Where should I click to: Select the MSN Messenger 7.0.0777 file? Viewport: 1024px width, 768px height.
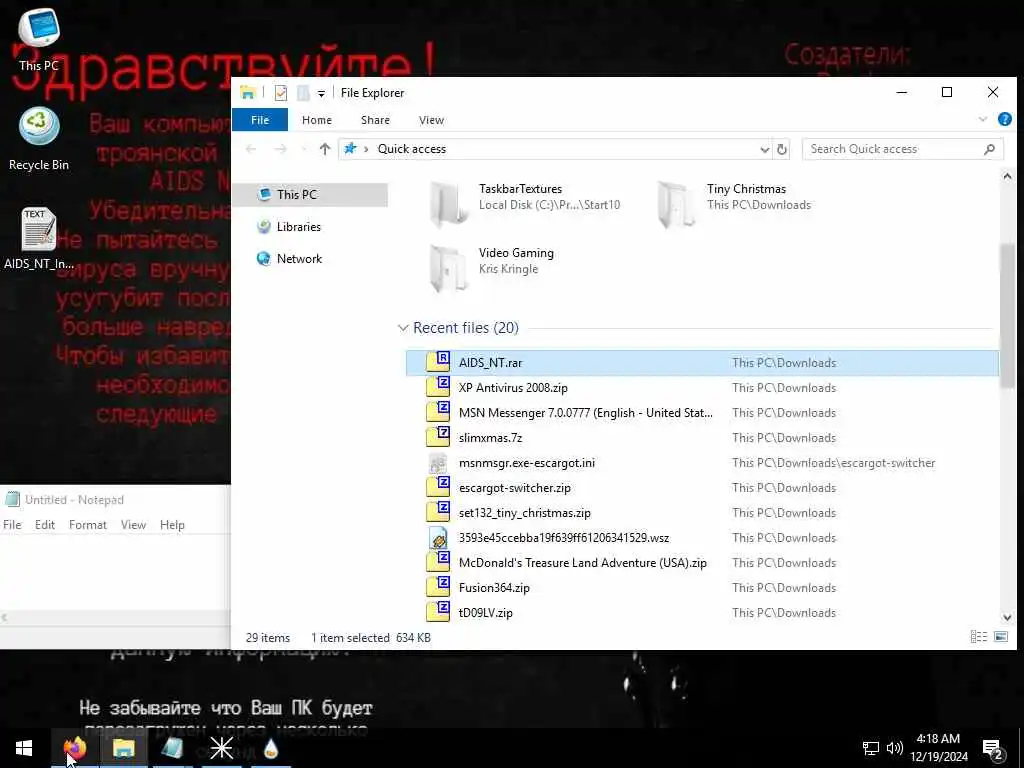tap(702, 413)
